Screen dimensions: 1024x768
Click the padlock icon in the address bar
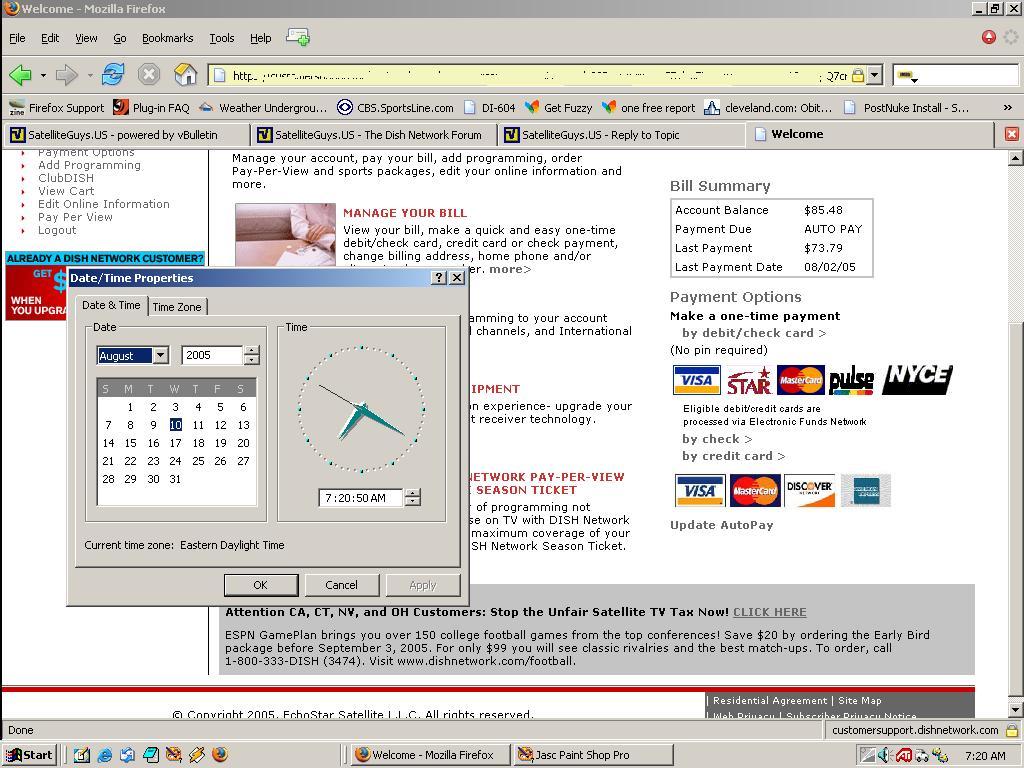click(x=858, y=75)
